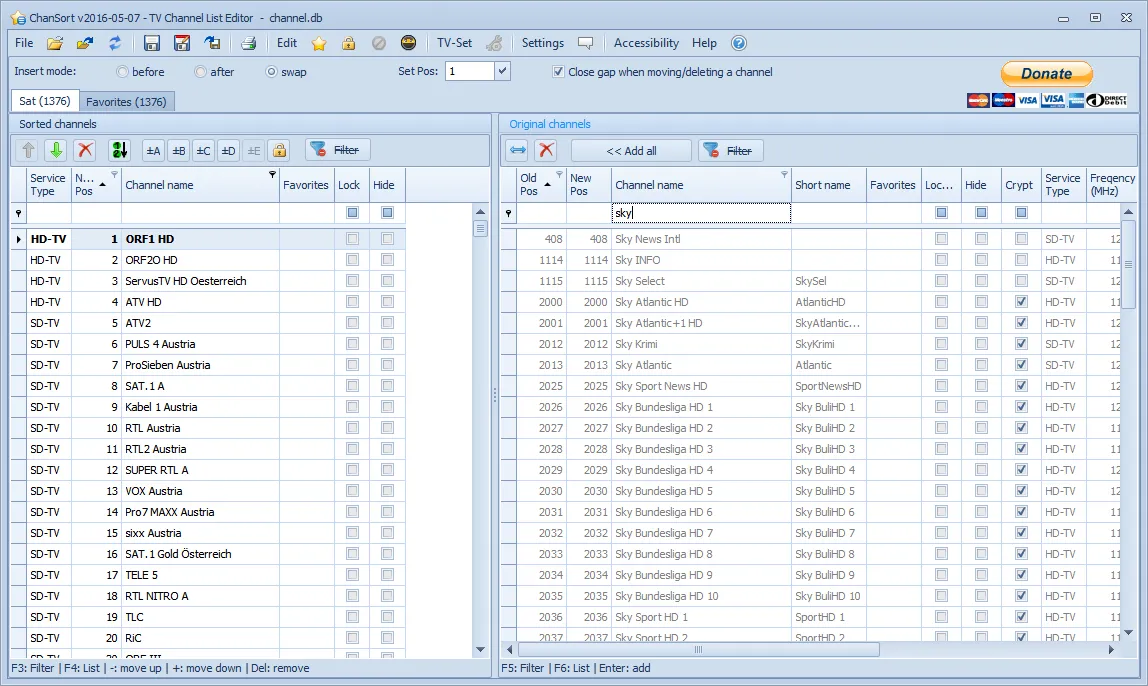Click the yellow star favorites icon
Viewport: 1148px width, 686px height.
[x=319, y=43]
